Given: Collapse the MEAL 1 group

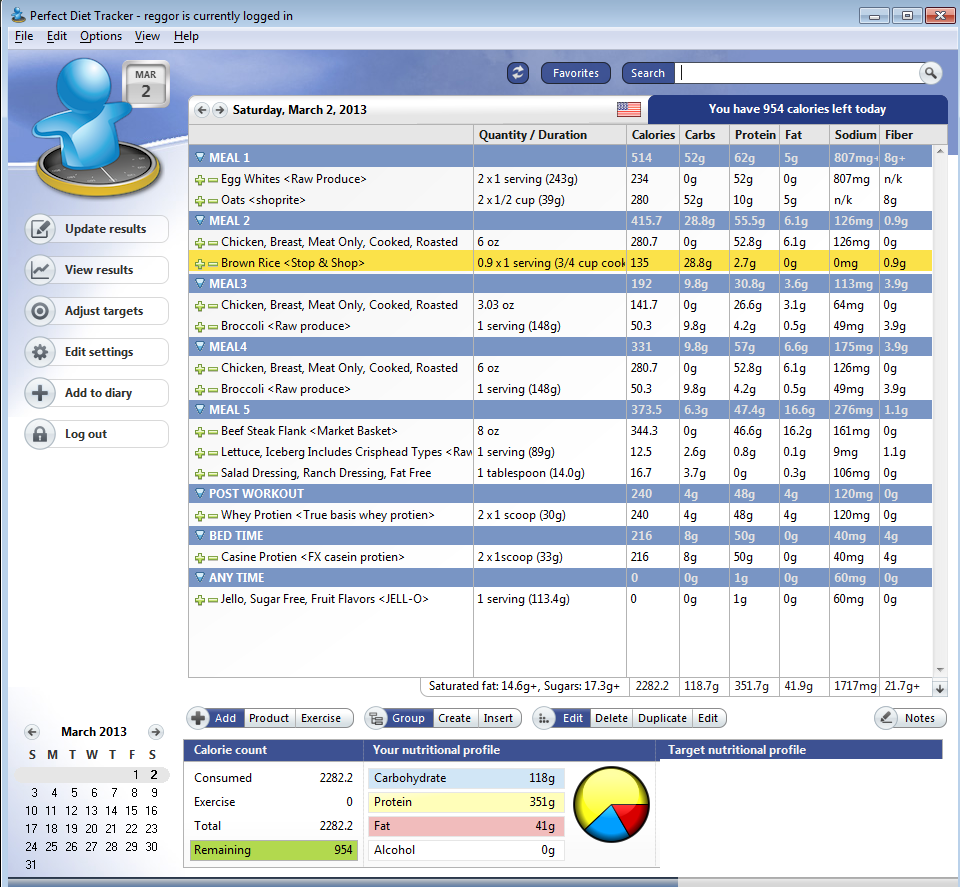Looking at the screenshot, I should click(200, 158).
